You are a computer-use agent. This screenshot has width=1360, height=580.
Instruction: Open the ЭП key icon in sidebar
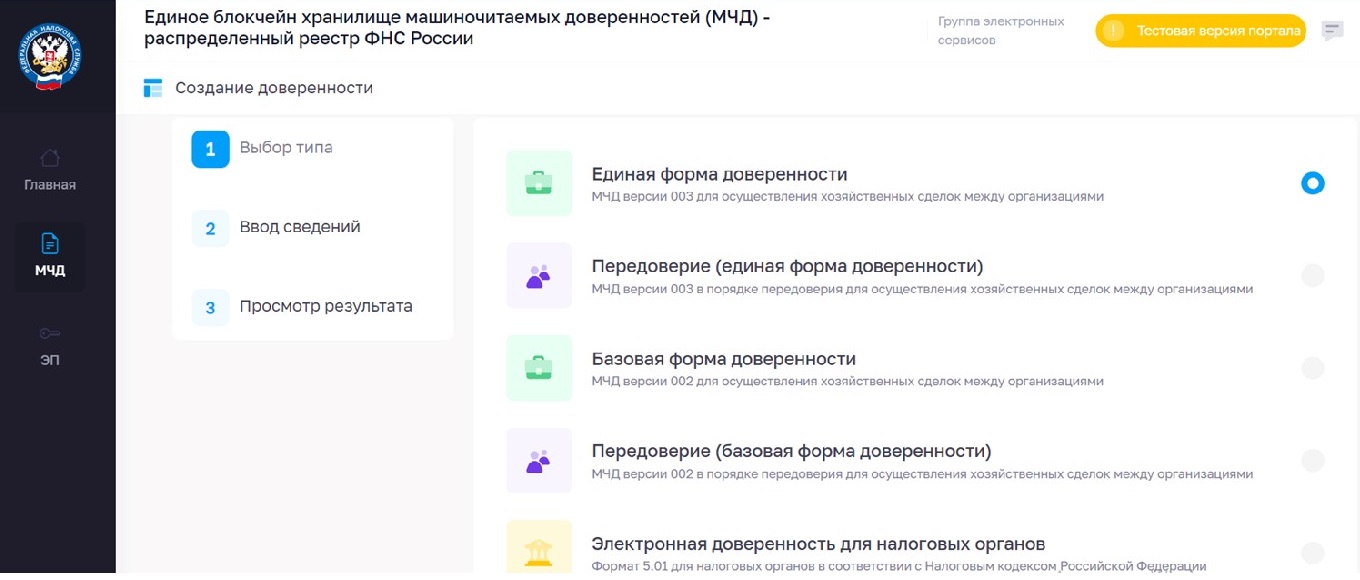coord(49,335)
